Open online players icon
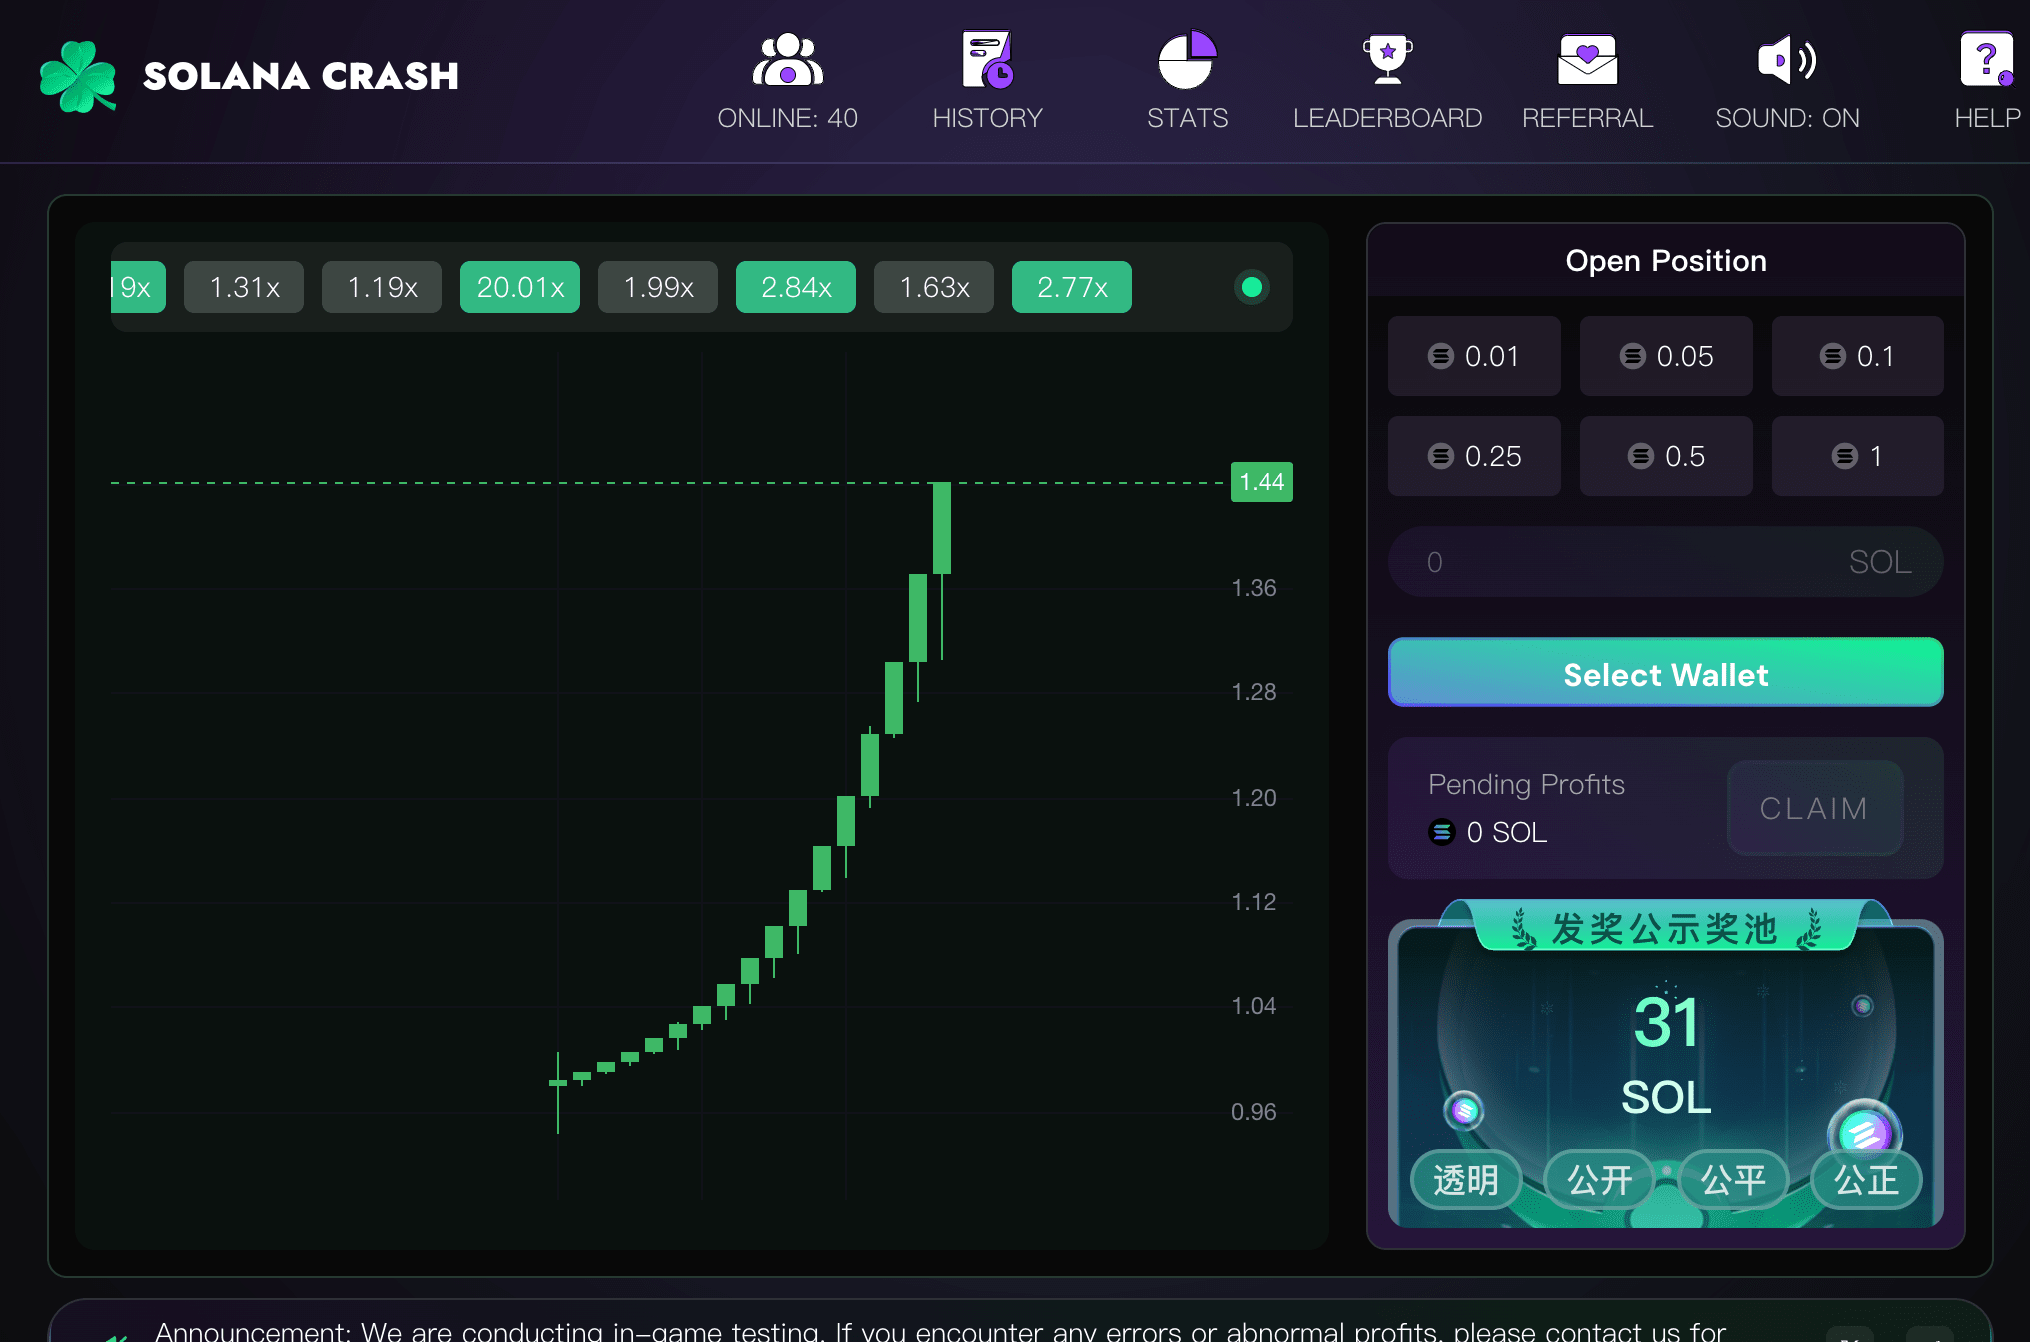This screenshot has height=1342, width=2030. pyautogui.click(x=787, y=60)
